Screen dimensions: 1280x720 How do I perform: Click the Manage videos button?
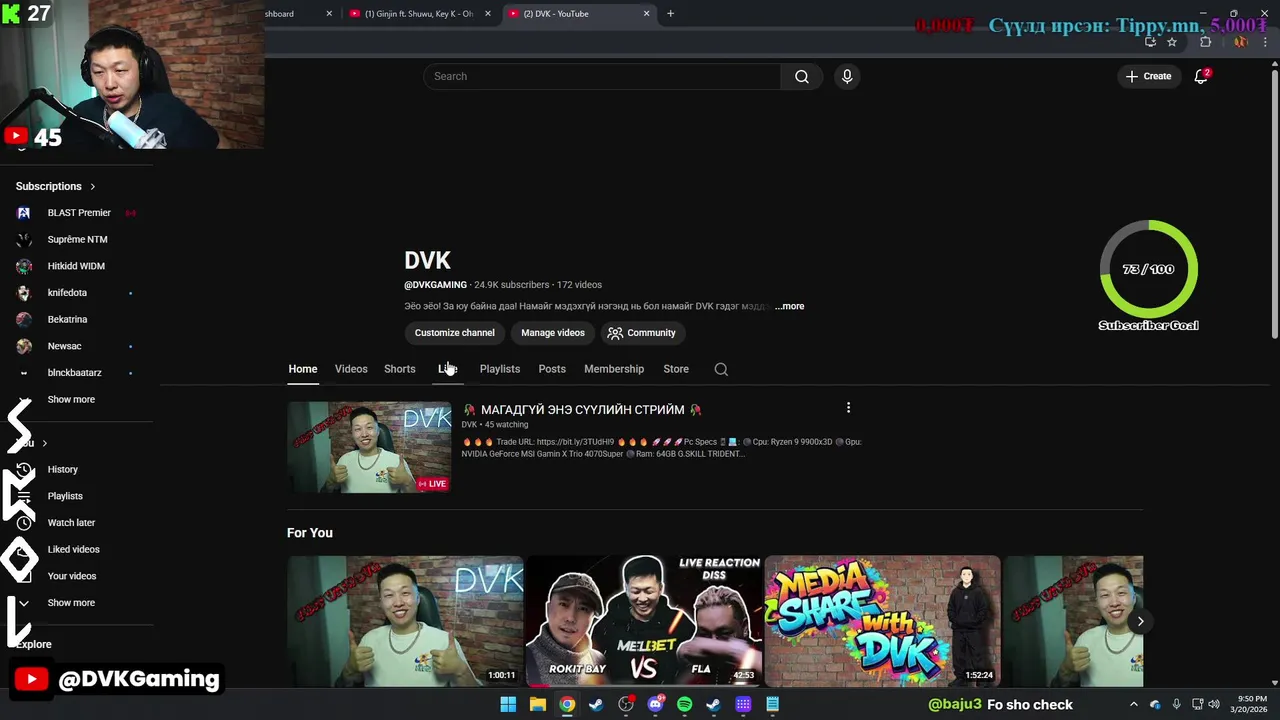click(553, 333)
